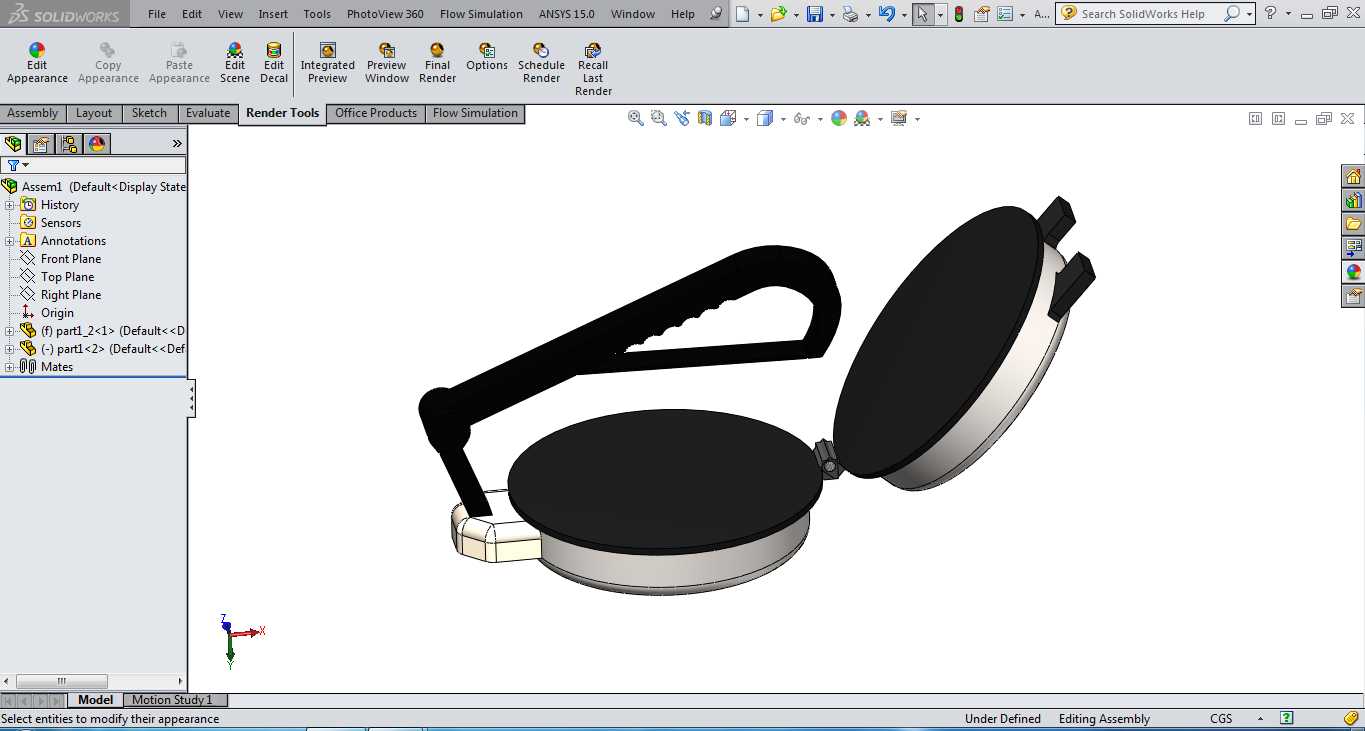Click the Previous View icon
This screenshot has height=731, width=1365.
(x=682, y=118)
